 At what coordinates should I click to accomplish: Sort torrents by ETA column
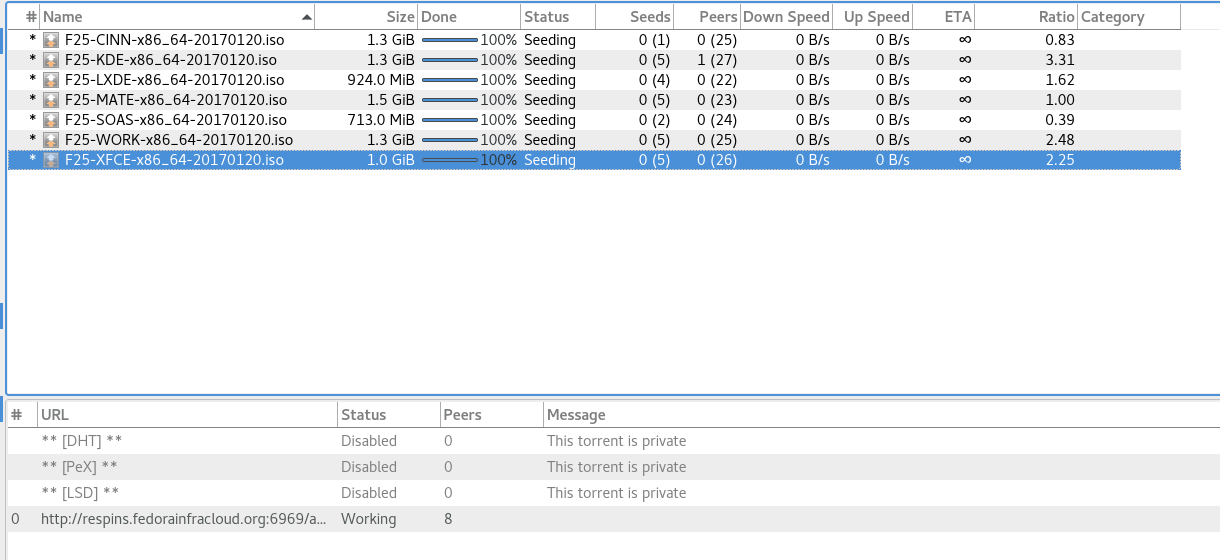point(944,17)
